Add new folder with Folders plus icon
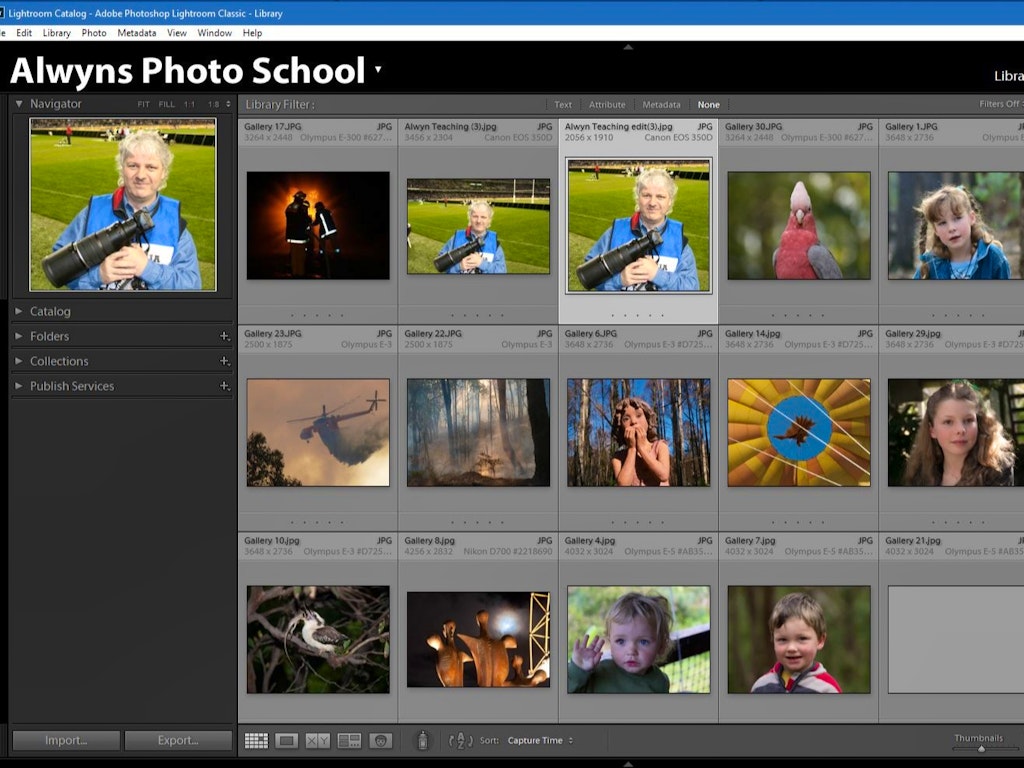Image resolution: width=1024 pixels, height=768 pixels. pyautogui.click(x=224, y=336)
